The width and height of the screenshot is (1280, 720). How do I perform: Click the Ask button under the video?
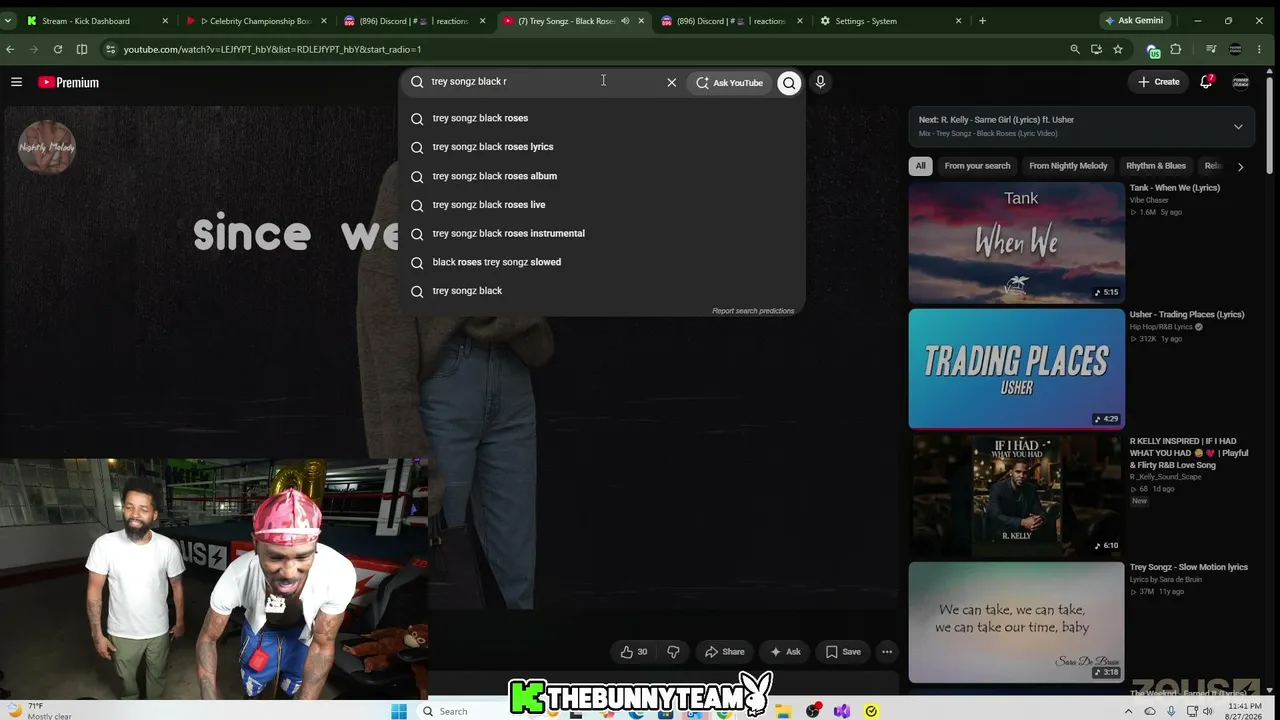(785, 652)
